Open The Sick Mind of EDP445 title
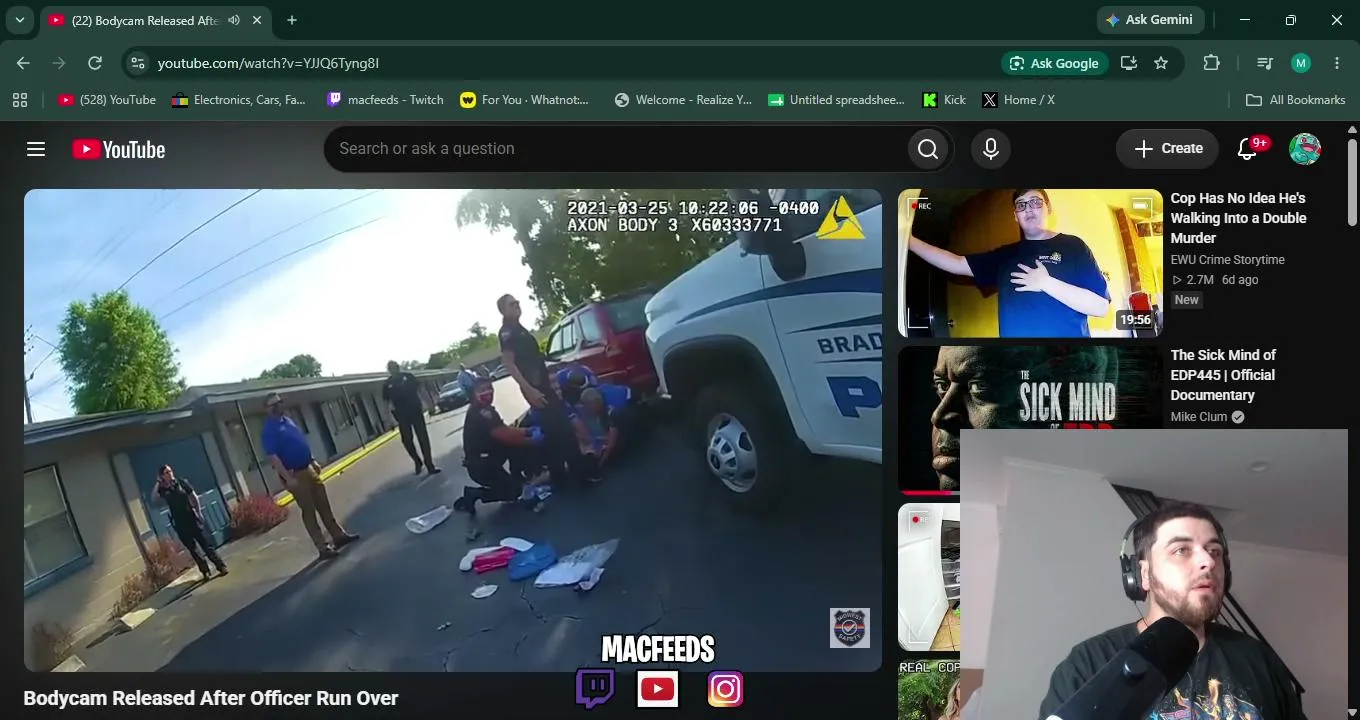1360x720 pixels. point(1224,375)
